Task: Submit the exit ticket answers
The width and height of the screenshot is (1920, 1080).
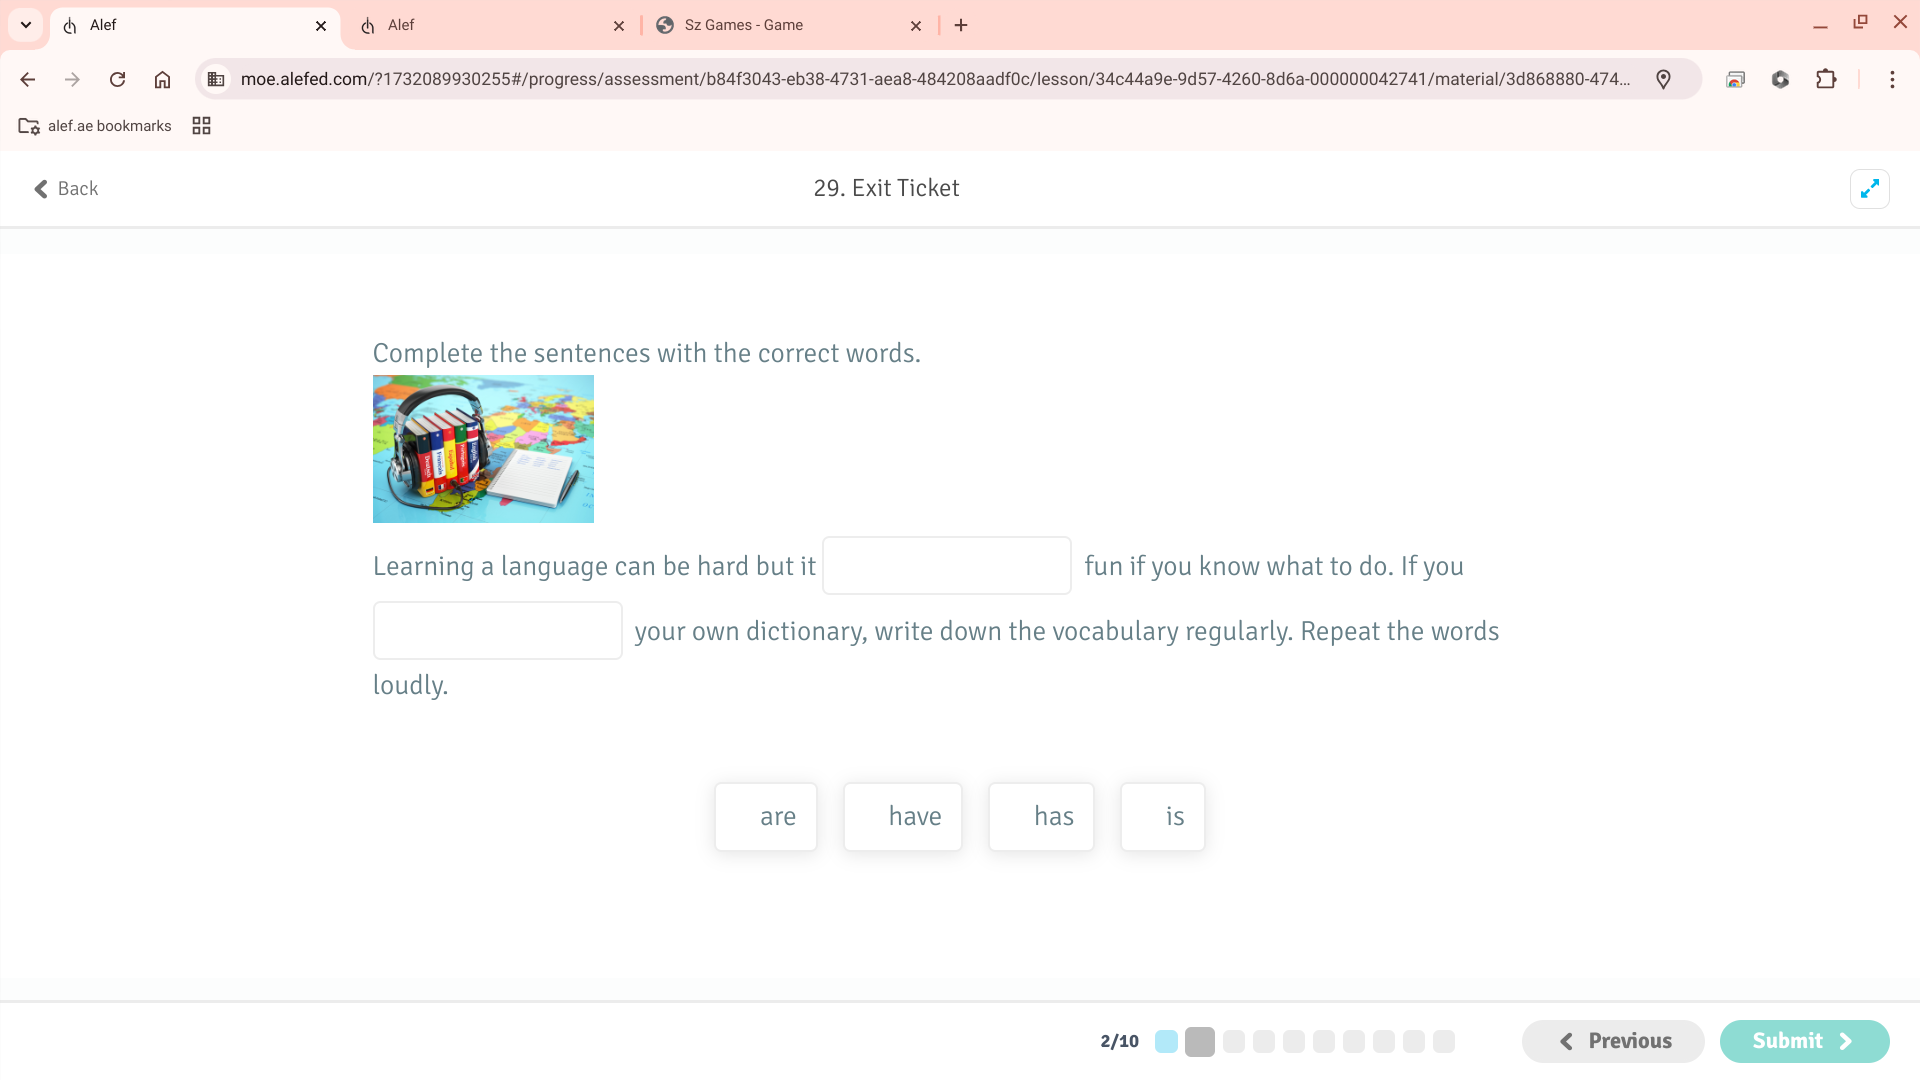Action: [x=1803, y=1041]
